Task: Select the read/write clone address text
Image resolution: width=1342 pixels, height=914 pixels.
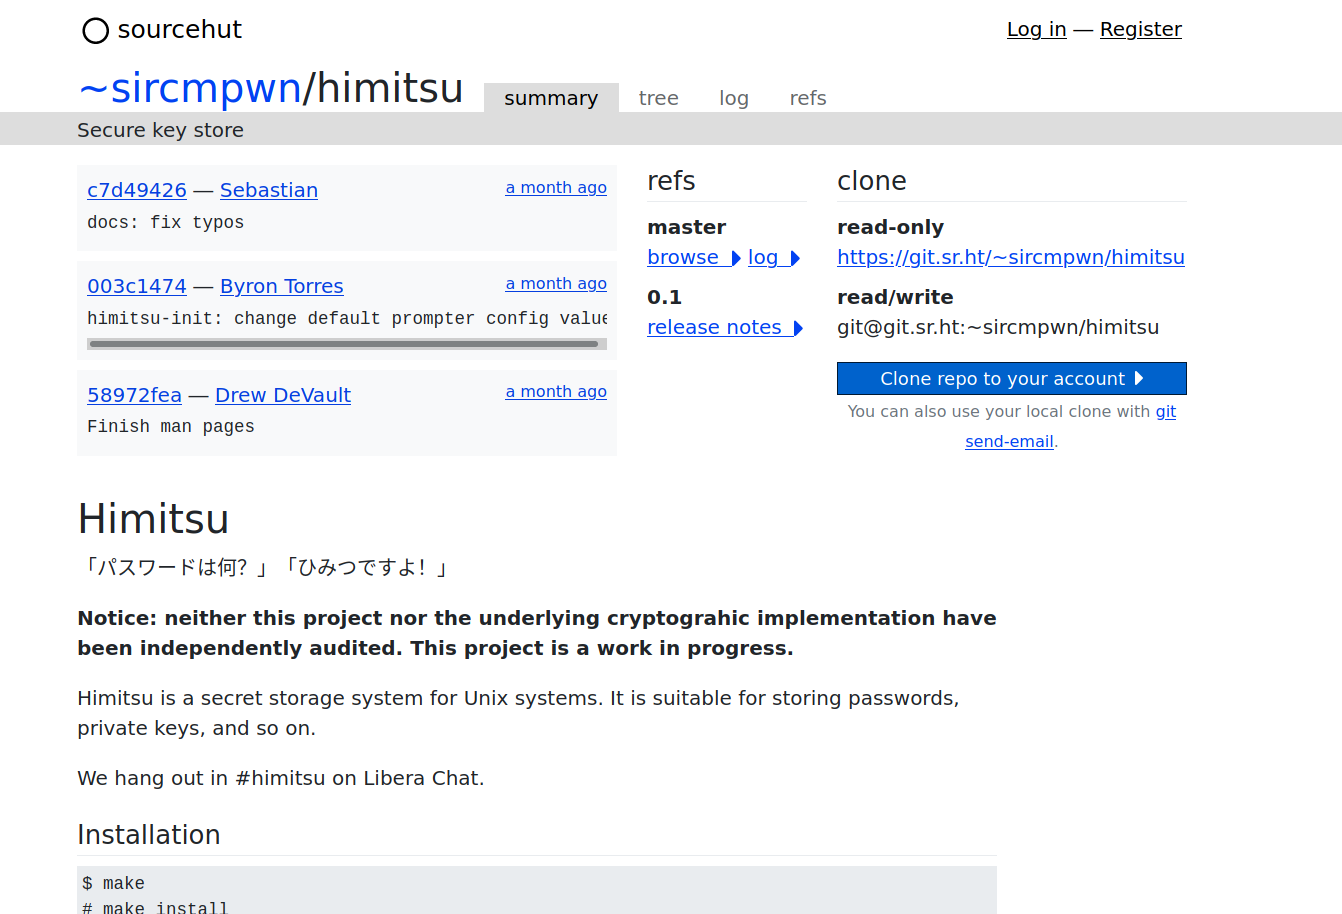Action: coord(998,327)
